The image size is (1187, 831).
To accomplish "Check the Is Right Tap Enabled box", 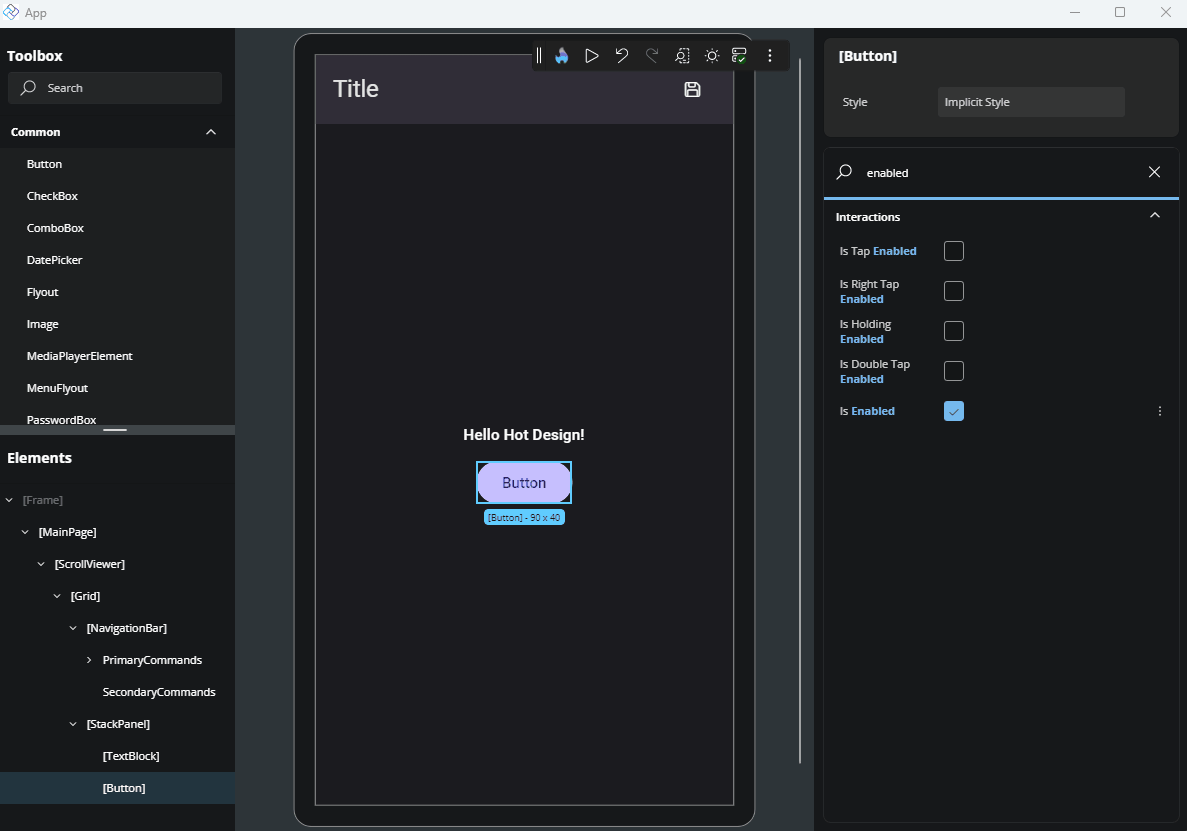I will pyautogui.click(x=953, y=290).
